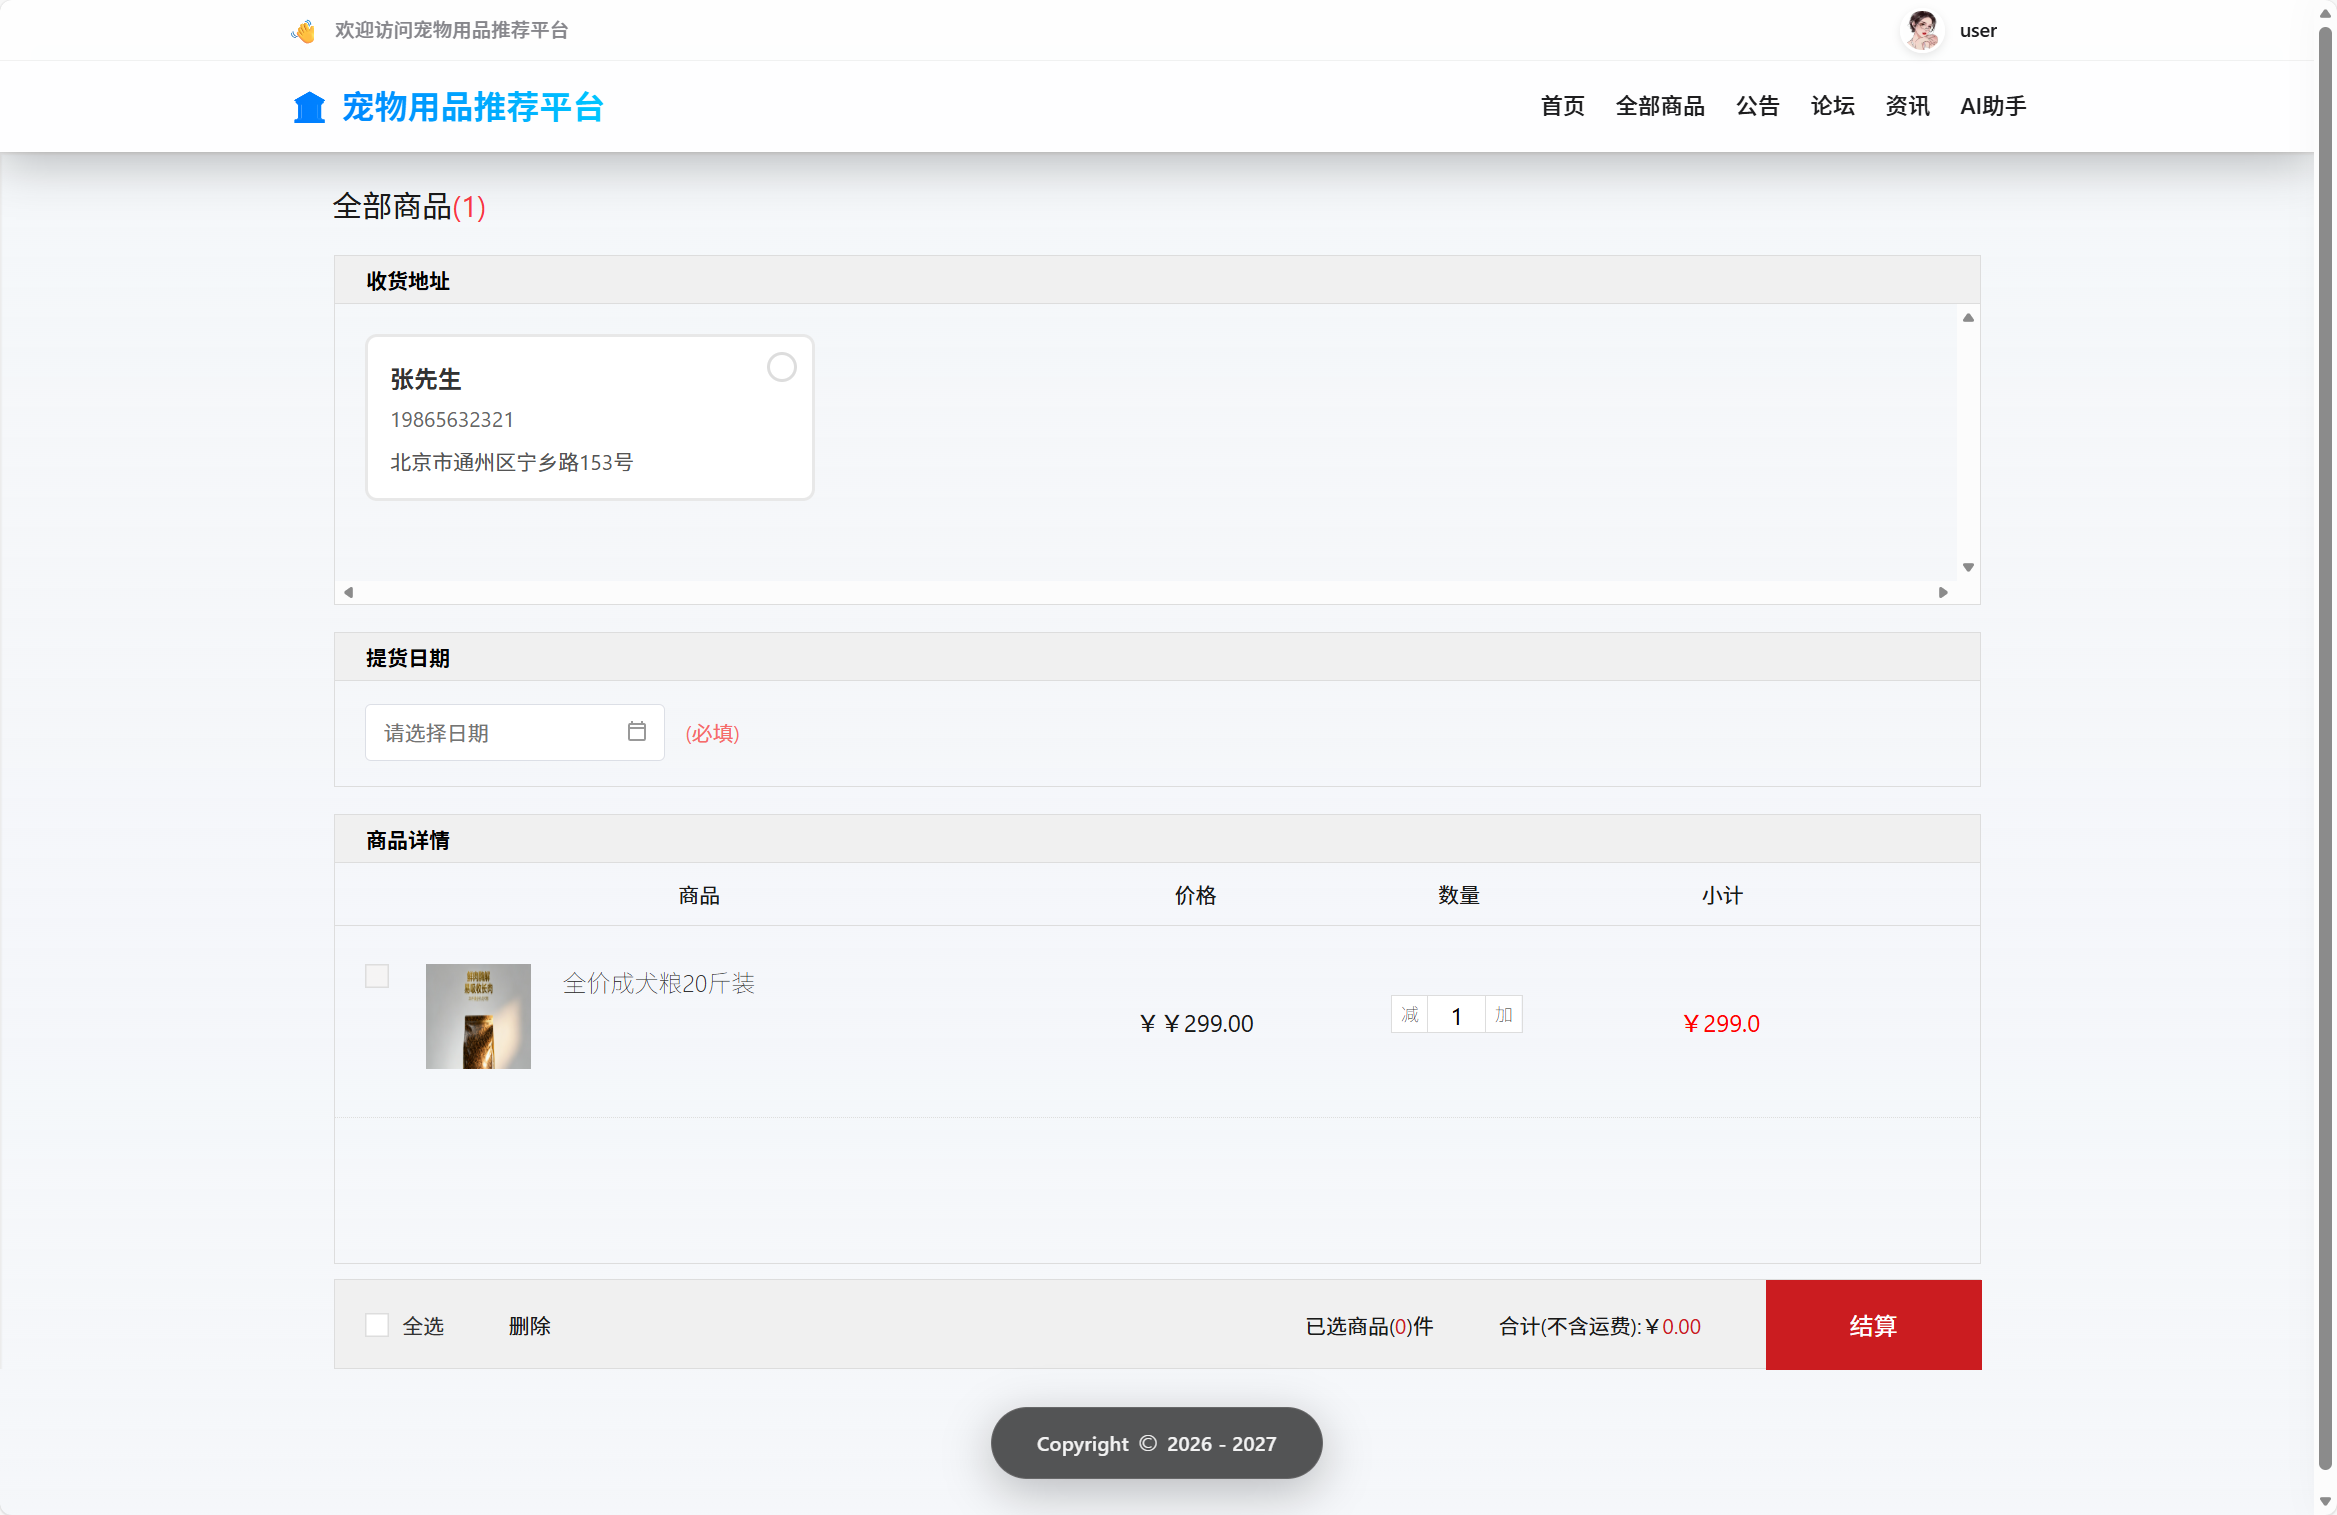Check the checkbox next to 全价成犬粮20斤装
Image resolution: width=2337 pixels, height=1515 pixels.
pyautogui.click(x=377, y=976)
